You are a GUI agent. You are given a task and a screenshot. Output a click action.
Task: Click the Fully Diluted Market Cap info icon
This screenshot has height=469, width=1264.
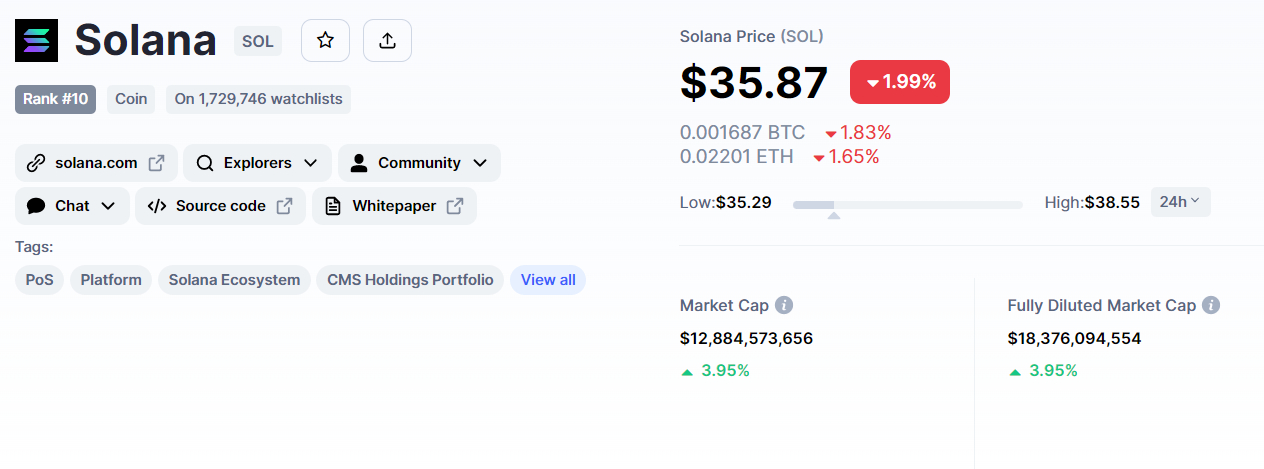(1211, 305)
